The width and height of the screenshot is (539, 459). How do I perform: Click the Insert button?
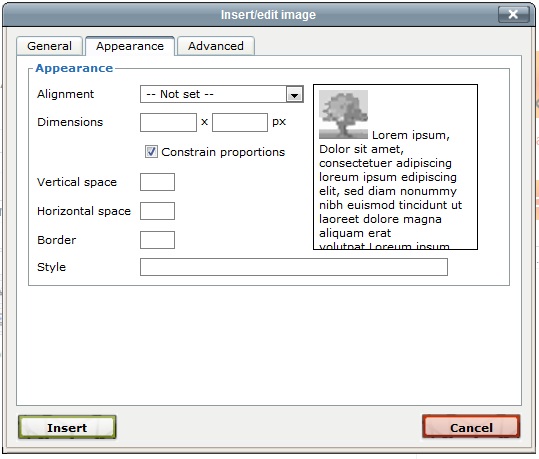(67, 427)
